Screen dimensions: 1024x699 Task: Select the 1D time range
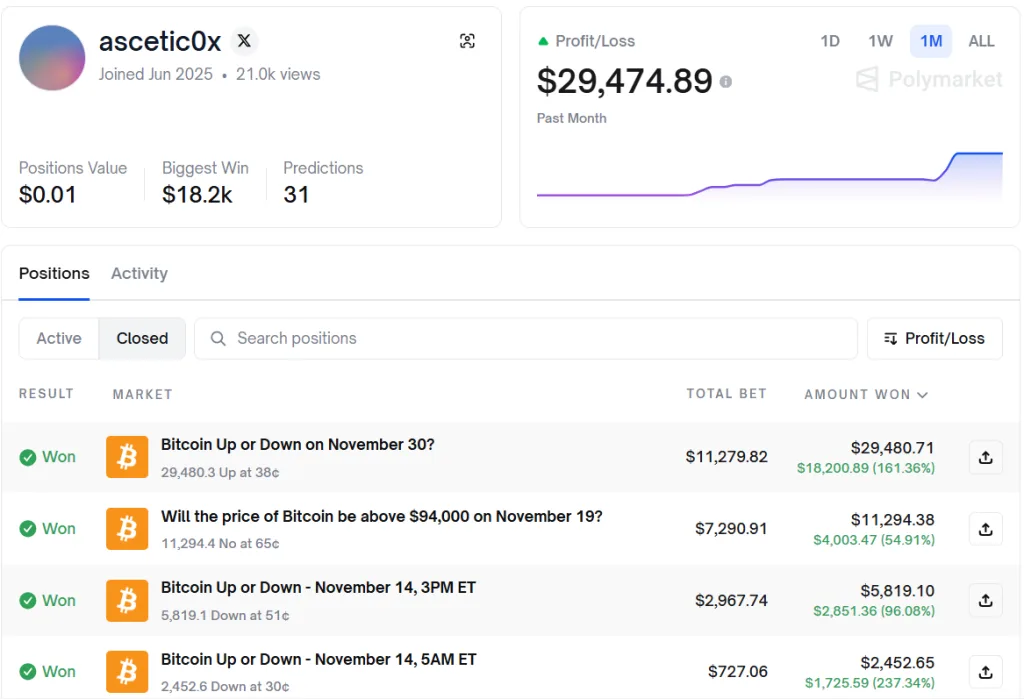pos(829,41)
